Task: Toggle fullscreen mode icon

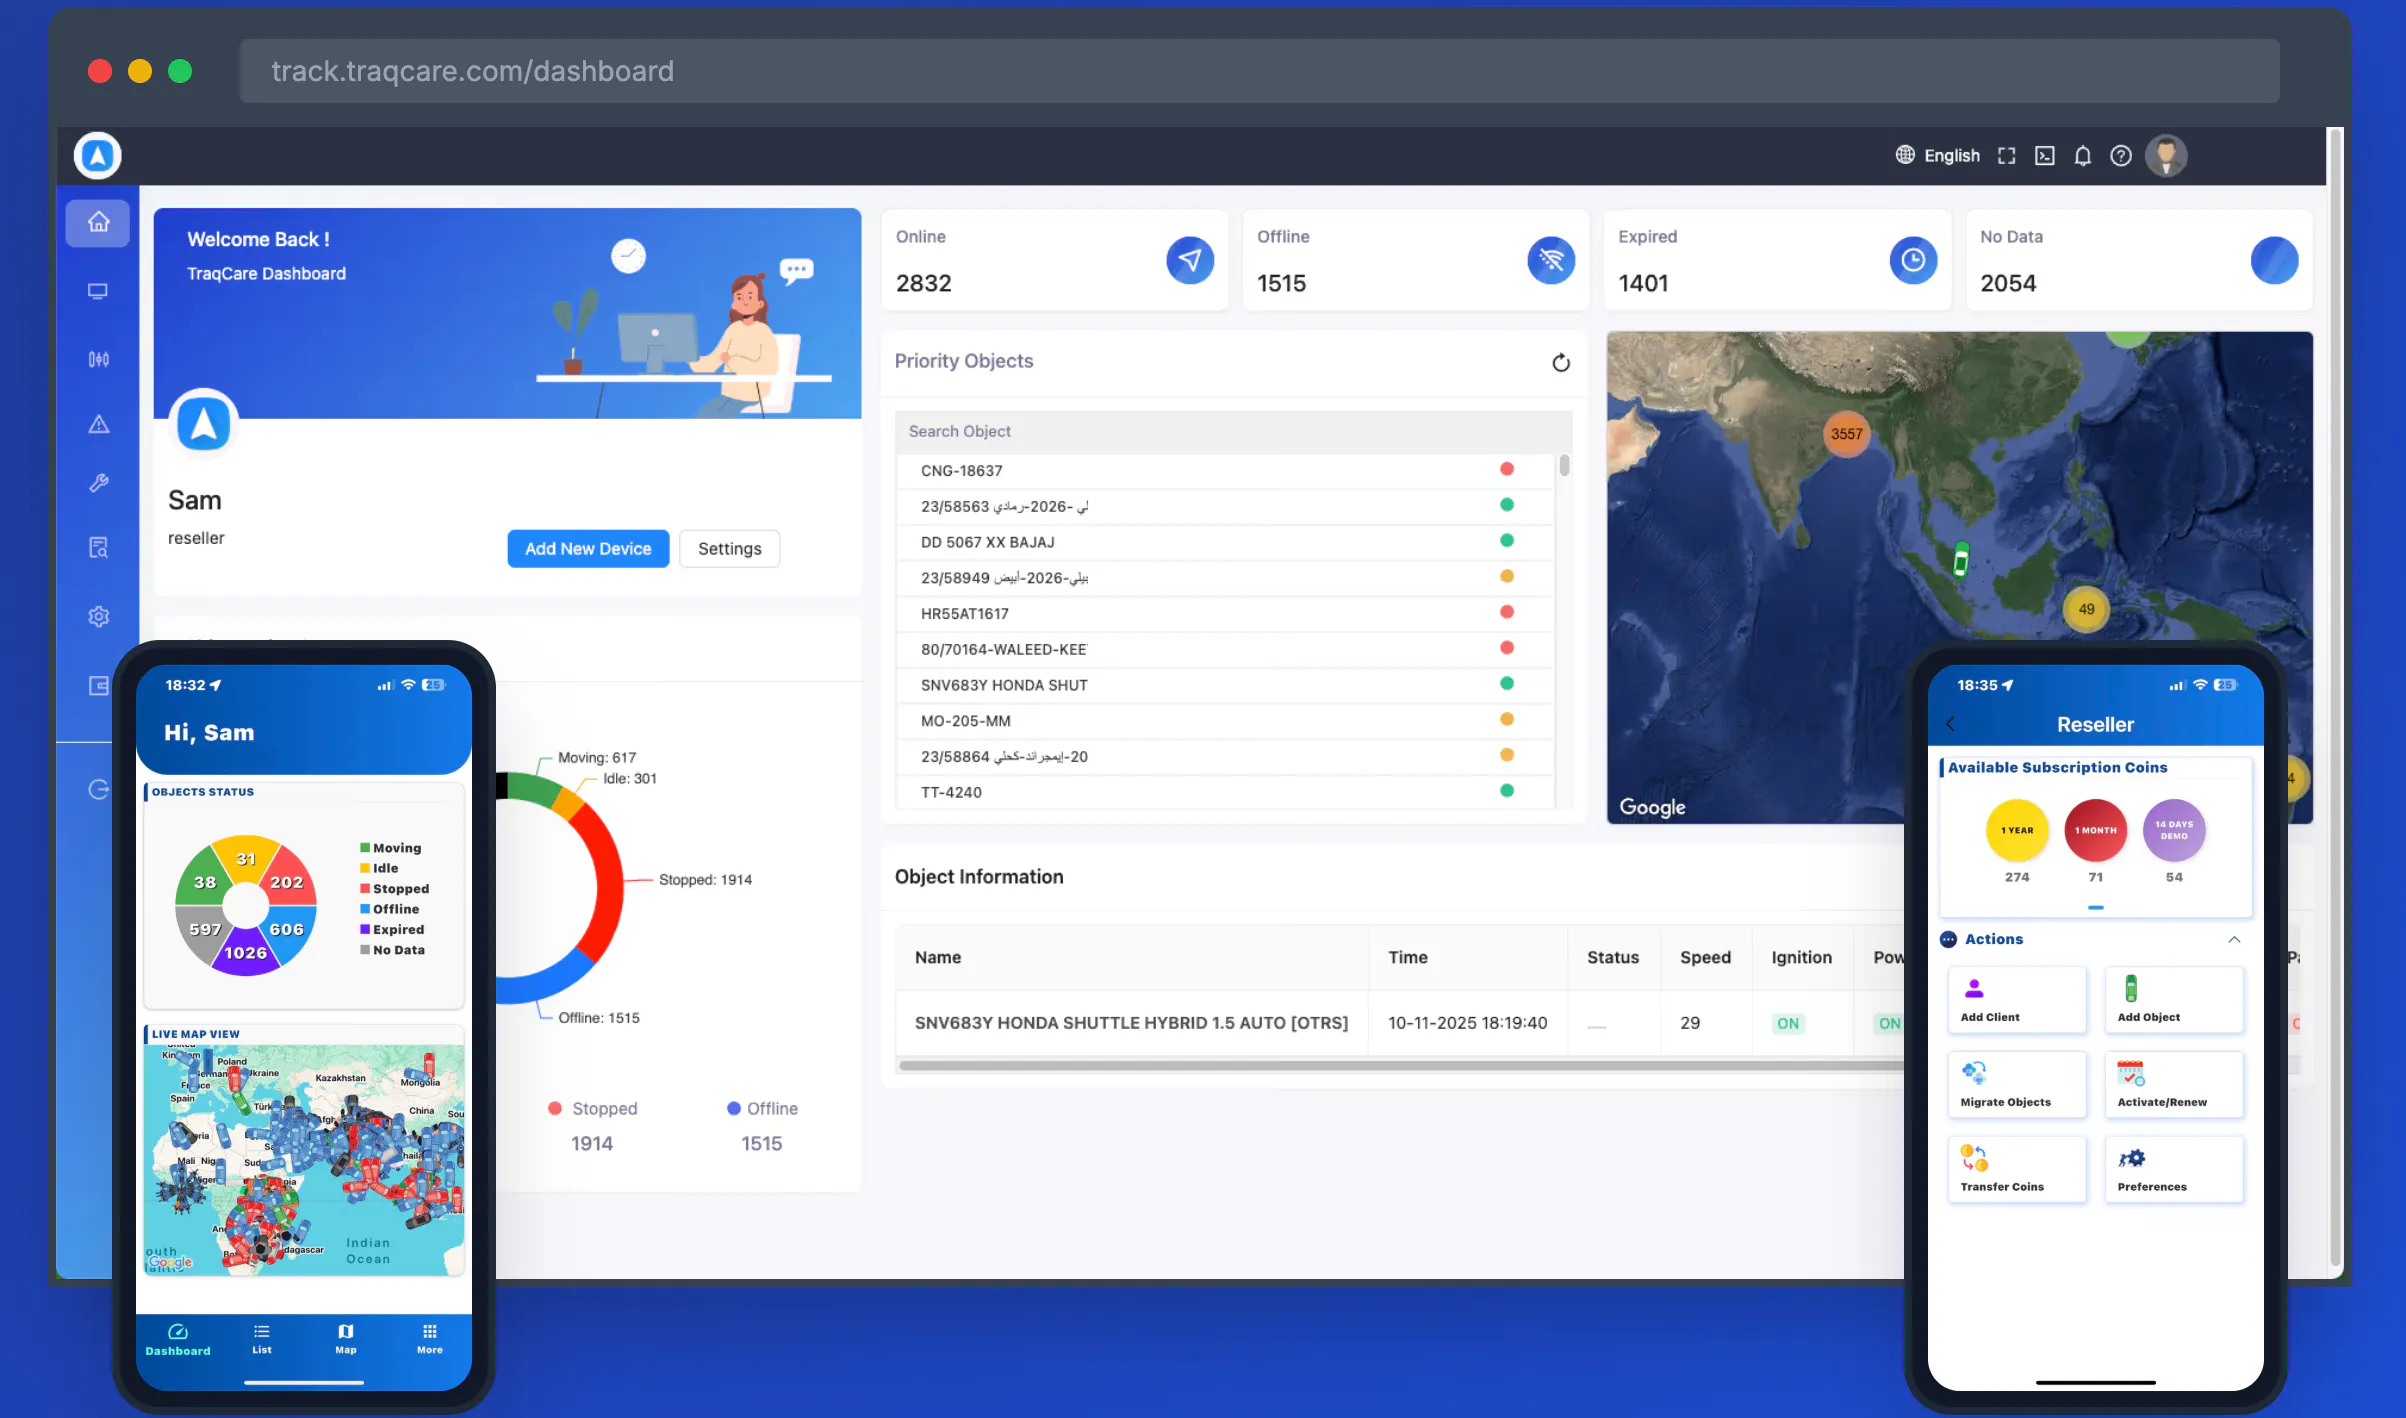Action: point(2006,156)
